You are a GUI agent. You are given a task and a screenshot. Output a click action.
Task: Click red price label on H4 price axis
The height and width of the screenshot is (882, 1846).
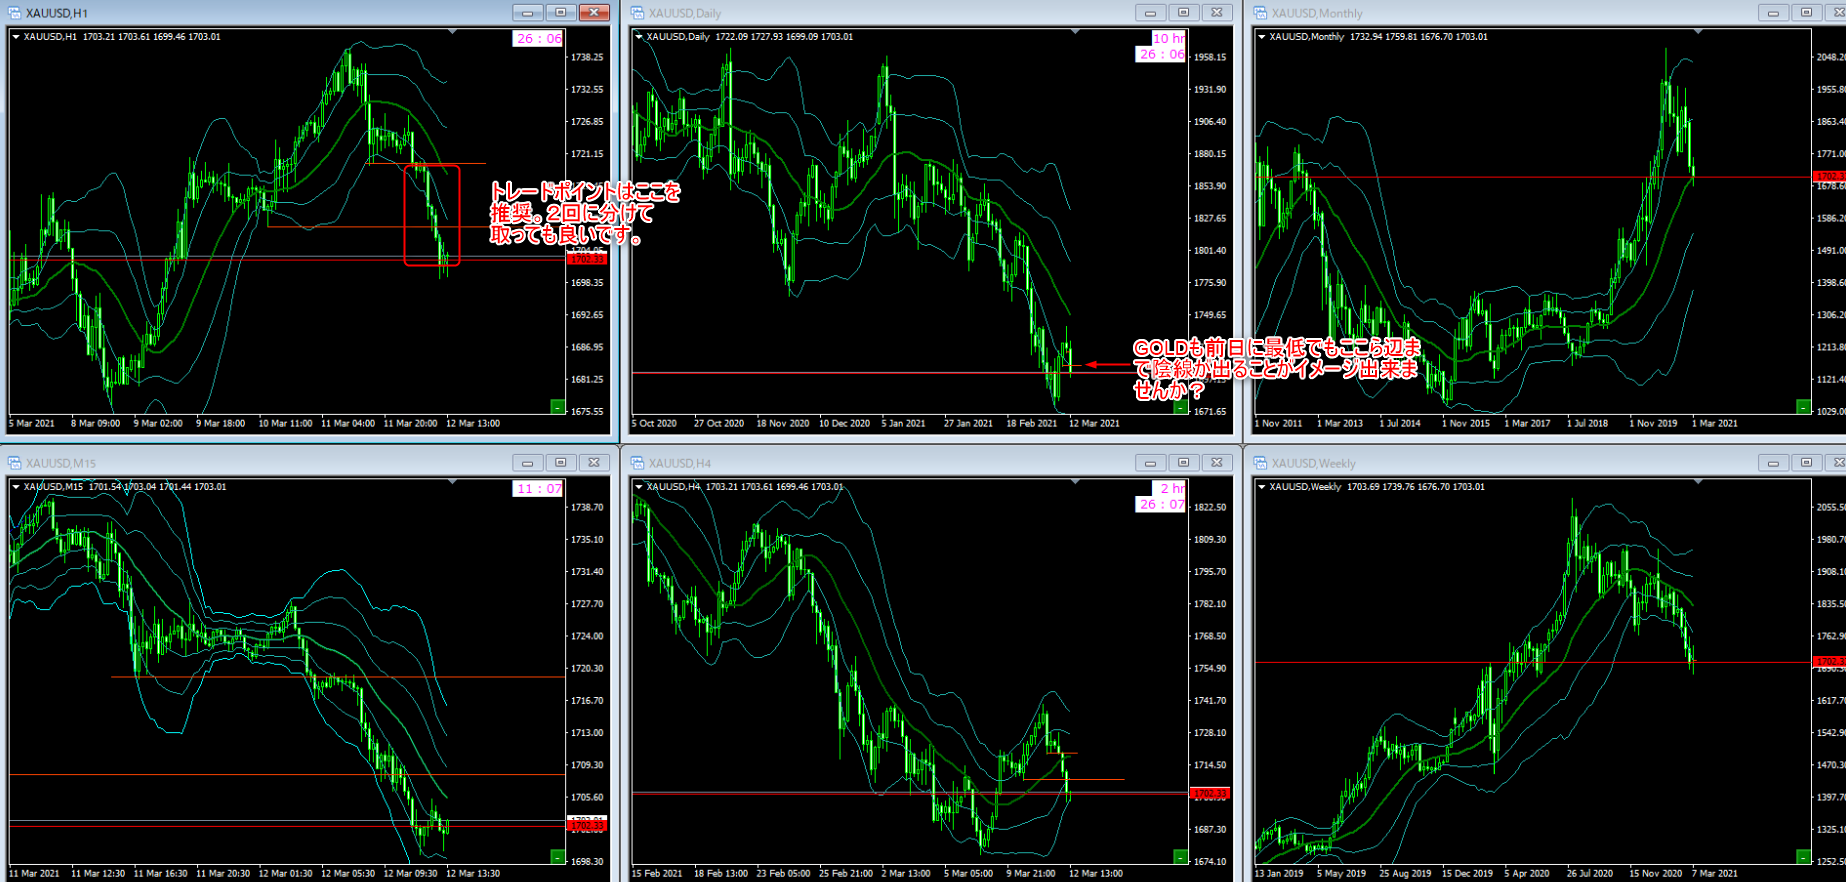(x=1209, y=794)
